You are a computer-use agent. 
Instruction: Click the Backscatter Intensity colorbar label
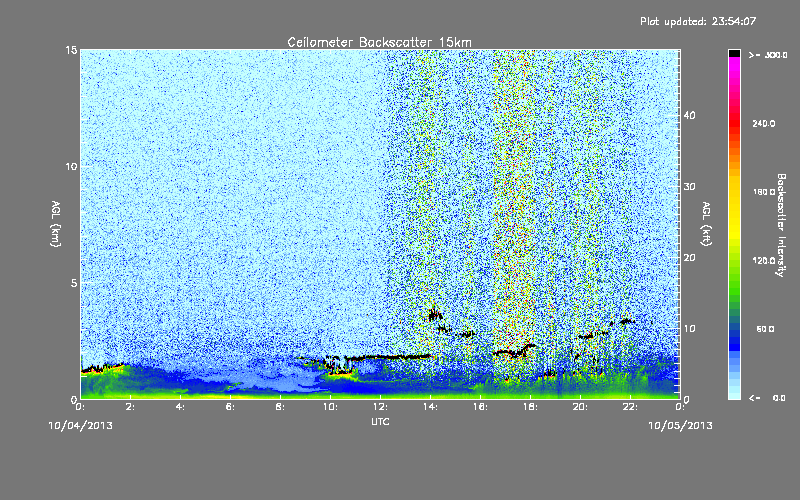[781, 225]
